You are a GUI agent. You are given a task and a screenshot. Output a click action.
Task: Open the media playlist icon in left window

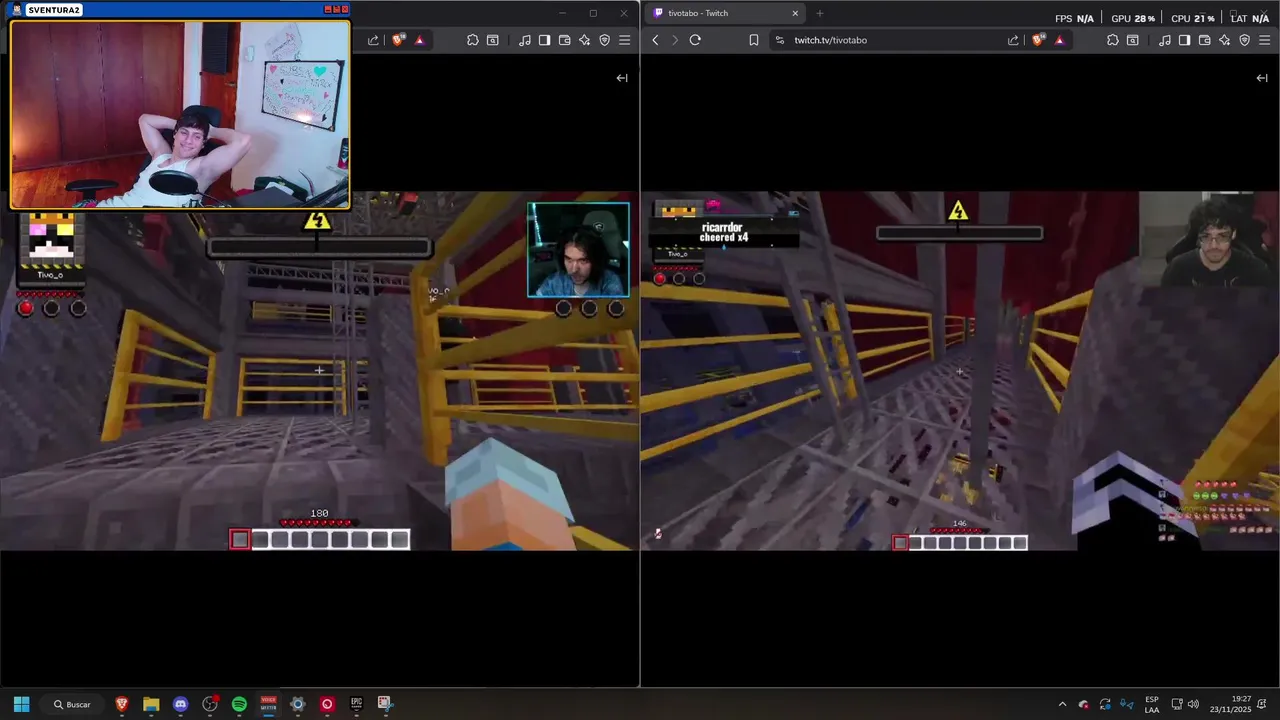click(x=524, y=40)
